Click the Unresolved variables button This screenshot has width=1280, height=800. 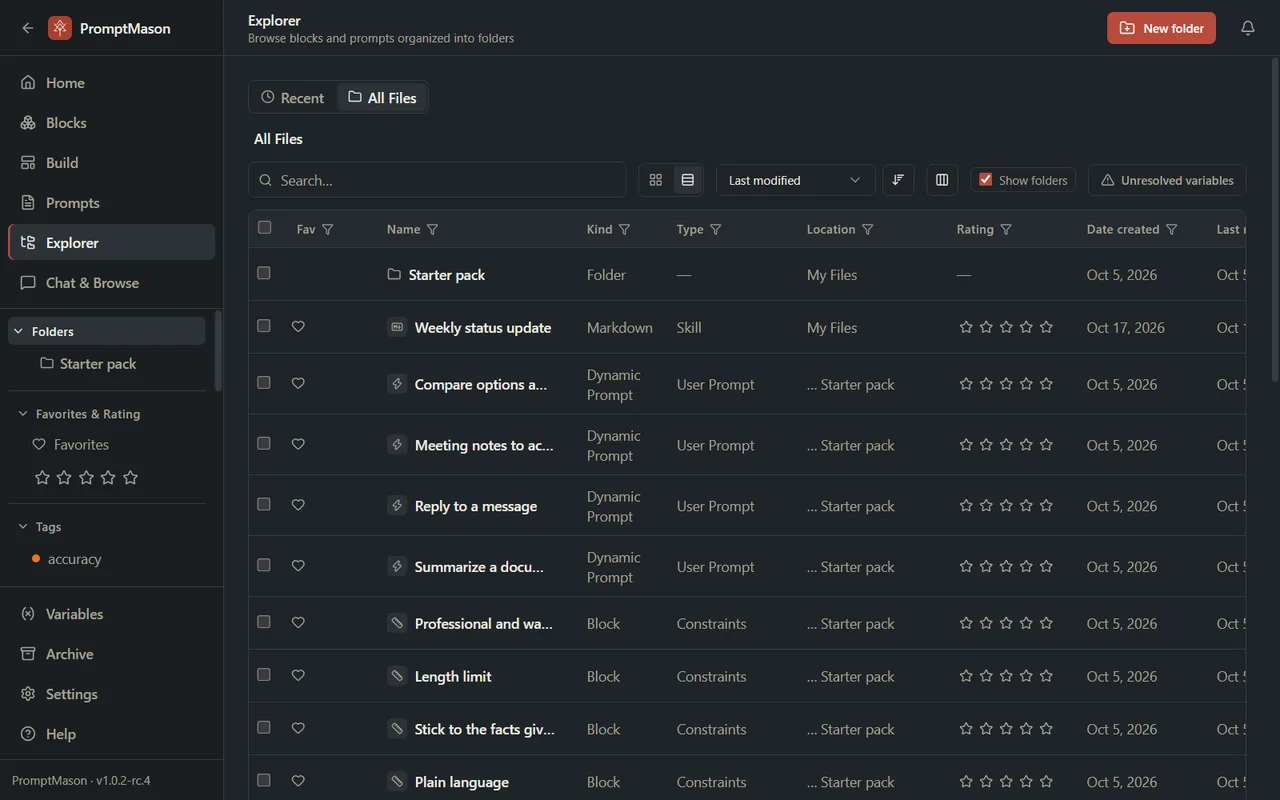(1167, 180)
